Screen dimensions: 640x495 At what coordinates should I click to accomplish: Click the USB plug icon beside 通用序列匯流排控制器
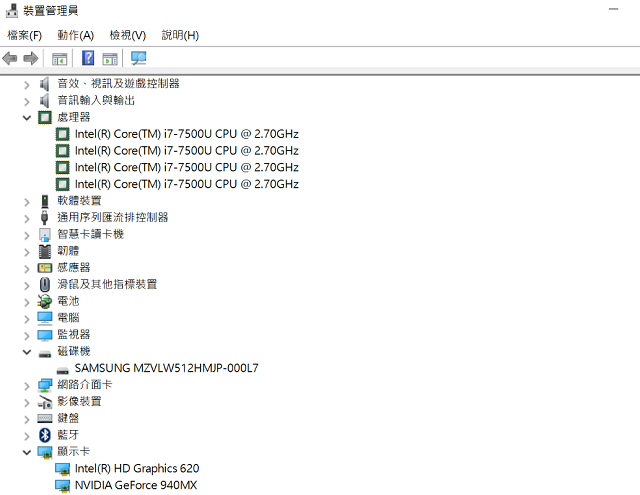pos(44,218)
